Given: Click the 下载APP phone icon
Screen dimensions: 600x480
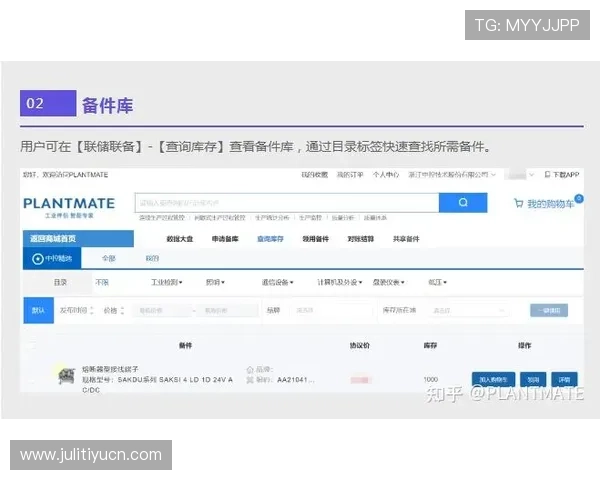Looking at the screenshot, I should [547, 175].
